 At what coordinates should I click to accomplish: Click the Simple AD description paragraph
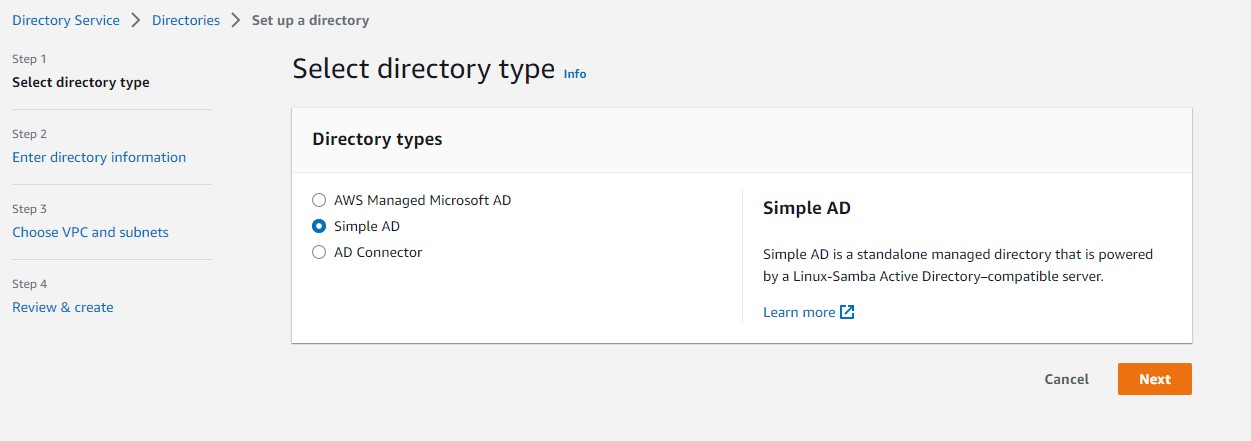958,265
